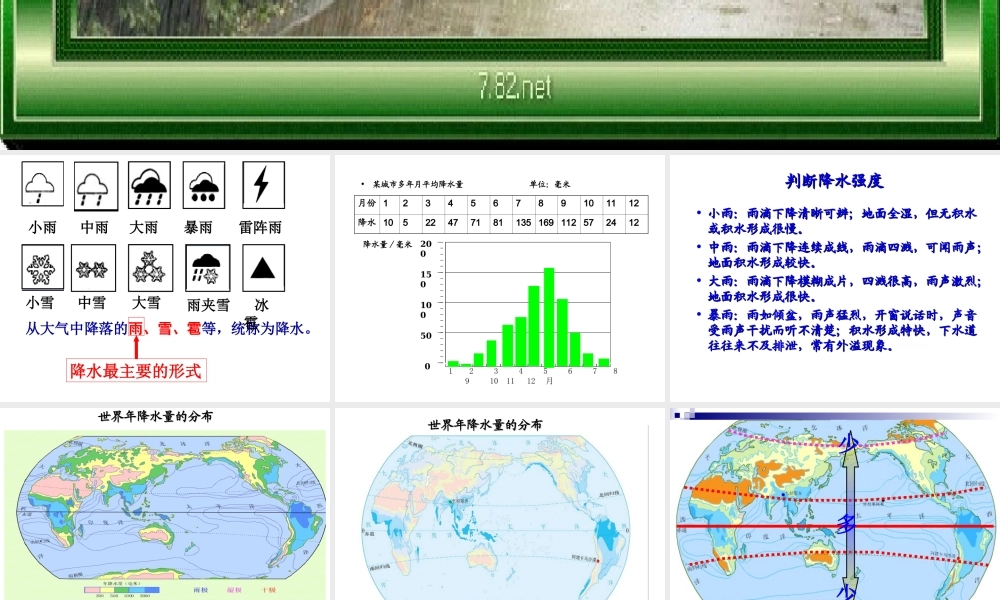Click the 中雪 label text
Screen dimensions: 1000x600
[x=92, y=303]
